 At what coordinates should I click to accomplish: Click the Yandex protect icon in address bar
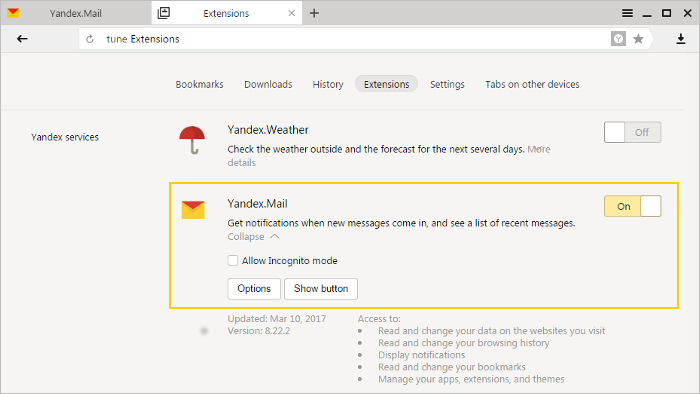point(618,39)
